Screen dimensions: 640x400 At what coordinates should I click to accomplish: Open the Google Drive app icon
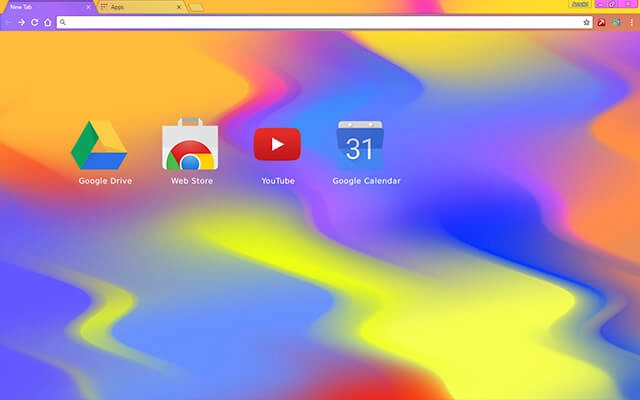coord(99,144)
